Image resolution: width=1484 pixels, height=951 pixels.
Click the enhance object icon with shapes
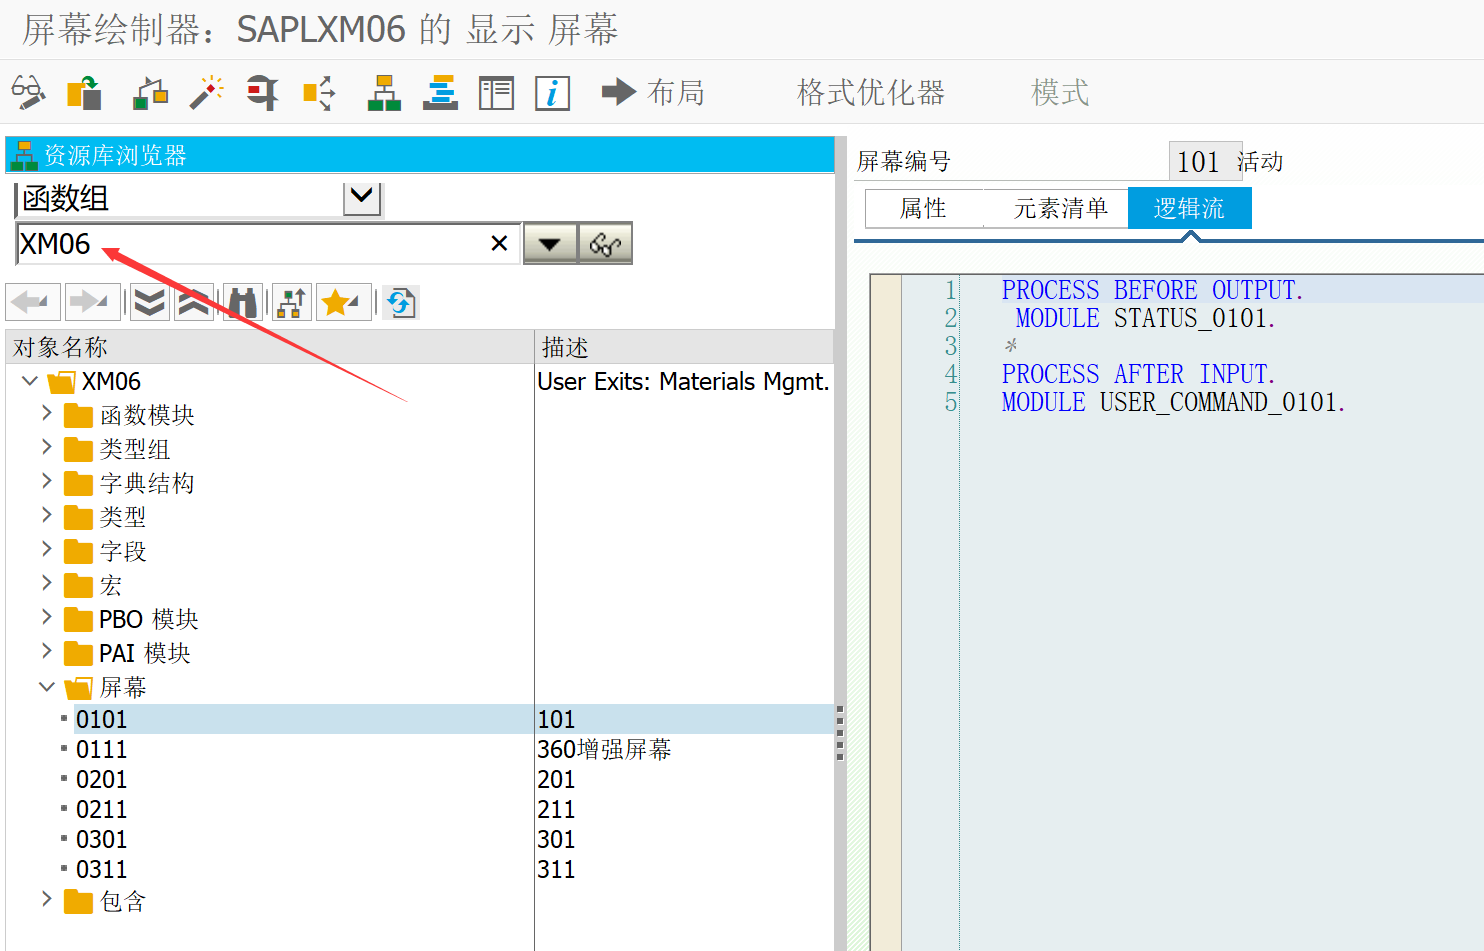(x=150, y=92)
